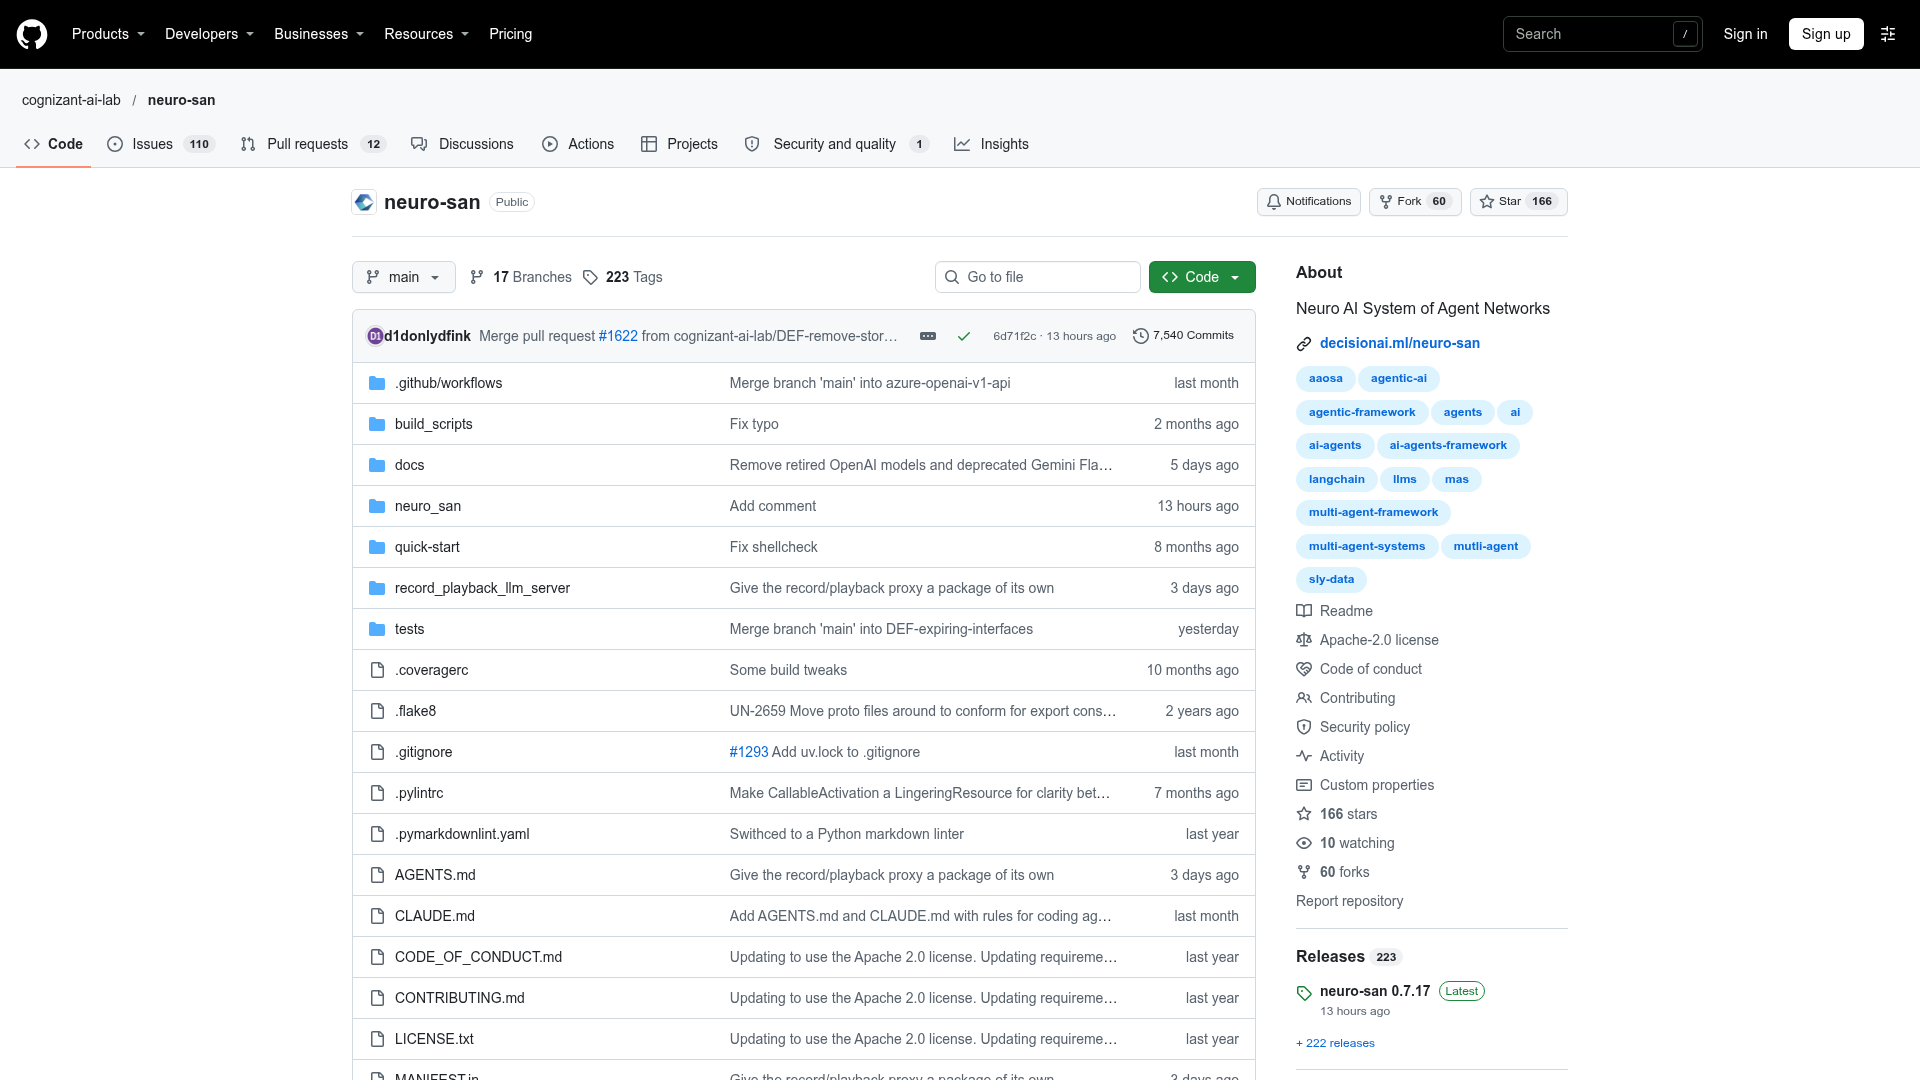Open the main branch selector dropdown
The width and height of the screenshot is (1920, 1080).
404,277
